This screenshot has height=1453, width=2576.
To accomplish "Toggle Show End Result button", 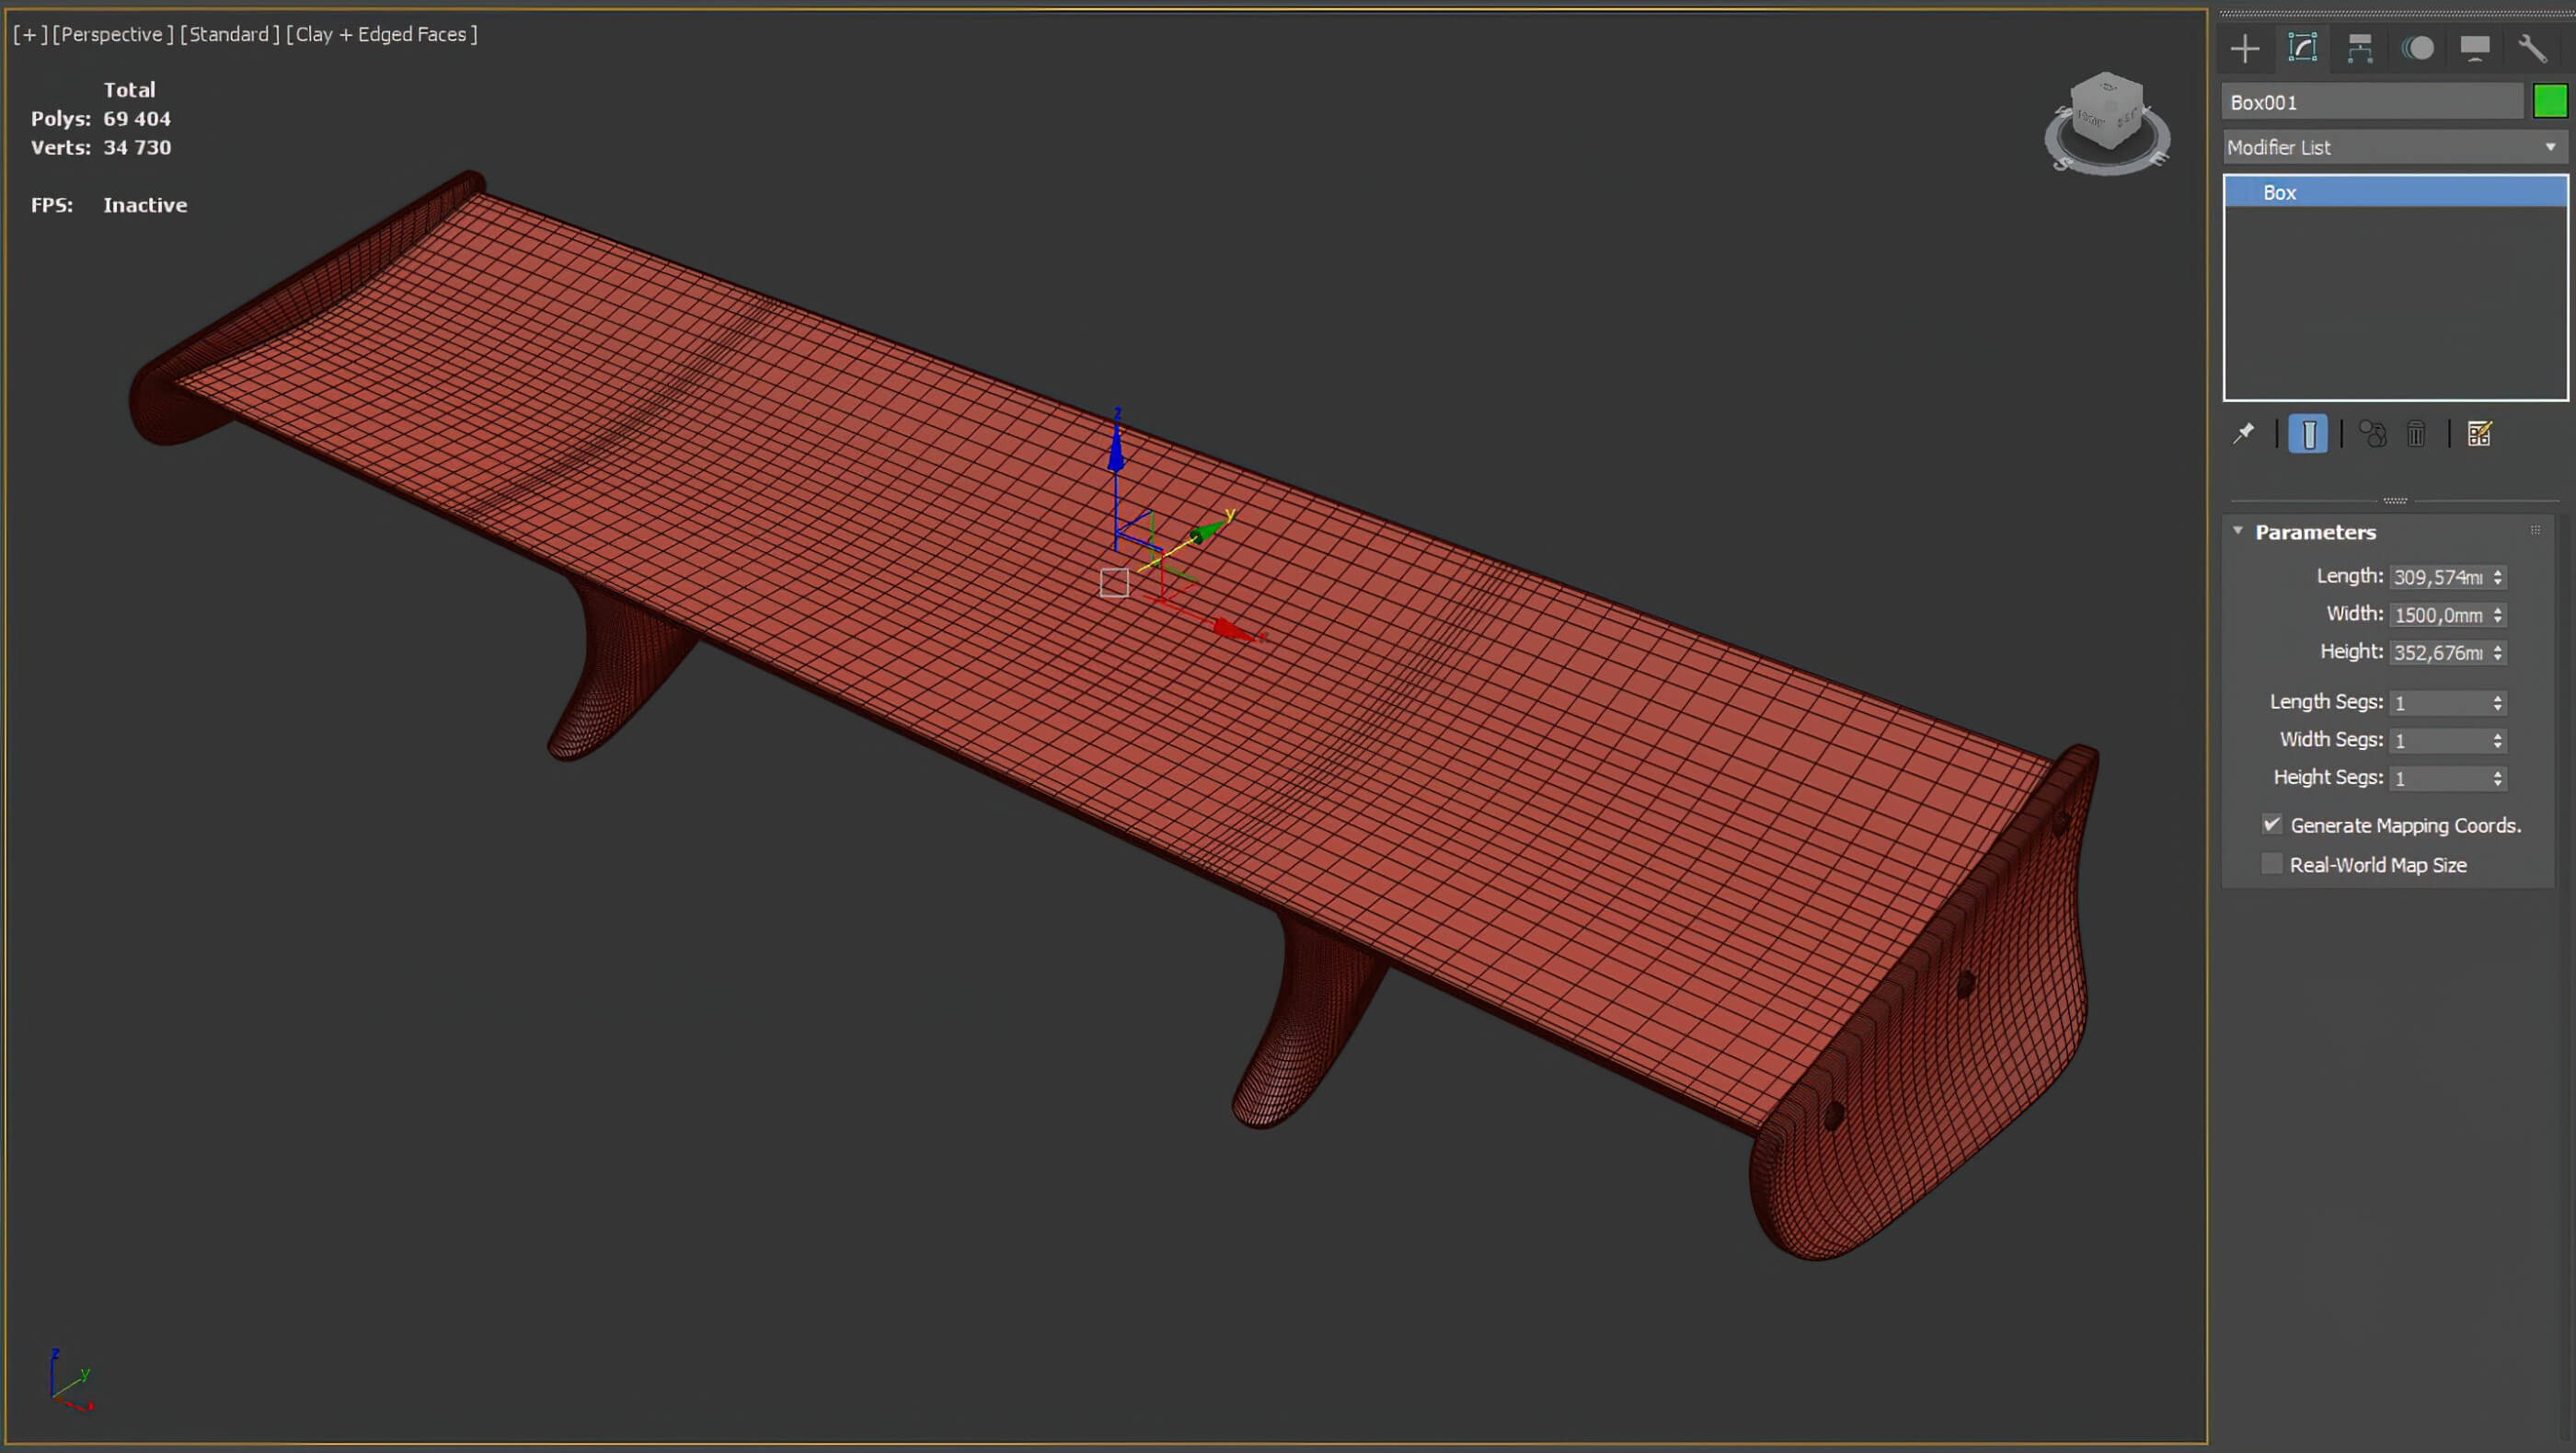I will click(2308, 434).
